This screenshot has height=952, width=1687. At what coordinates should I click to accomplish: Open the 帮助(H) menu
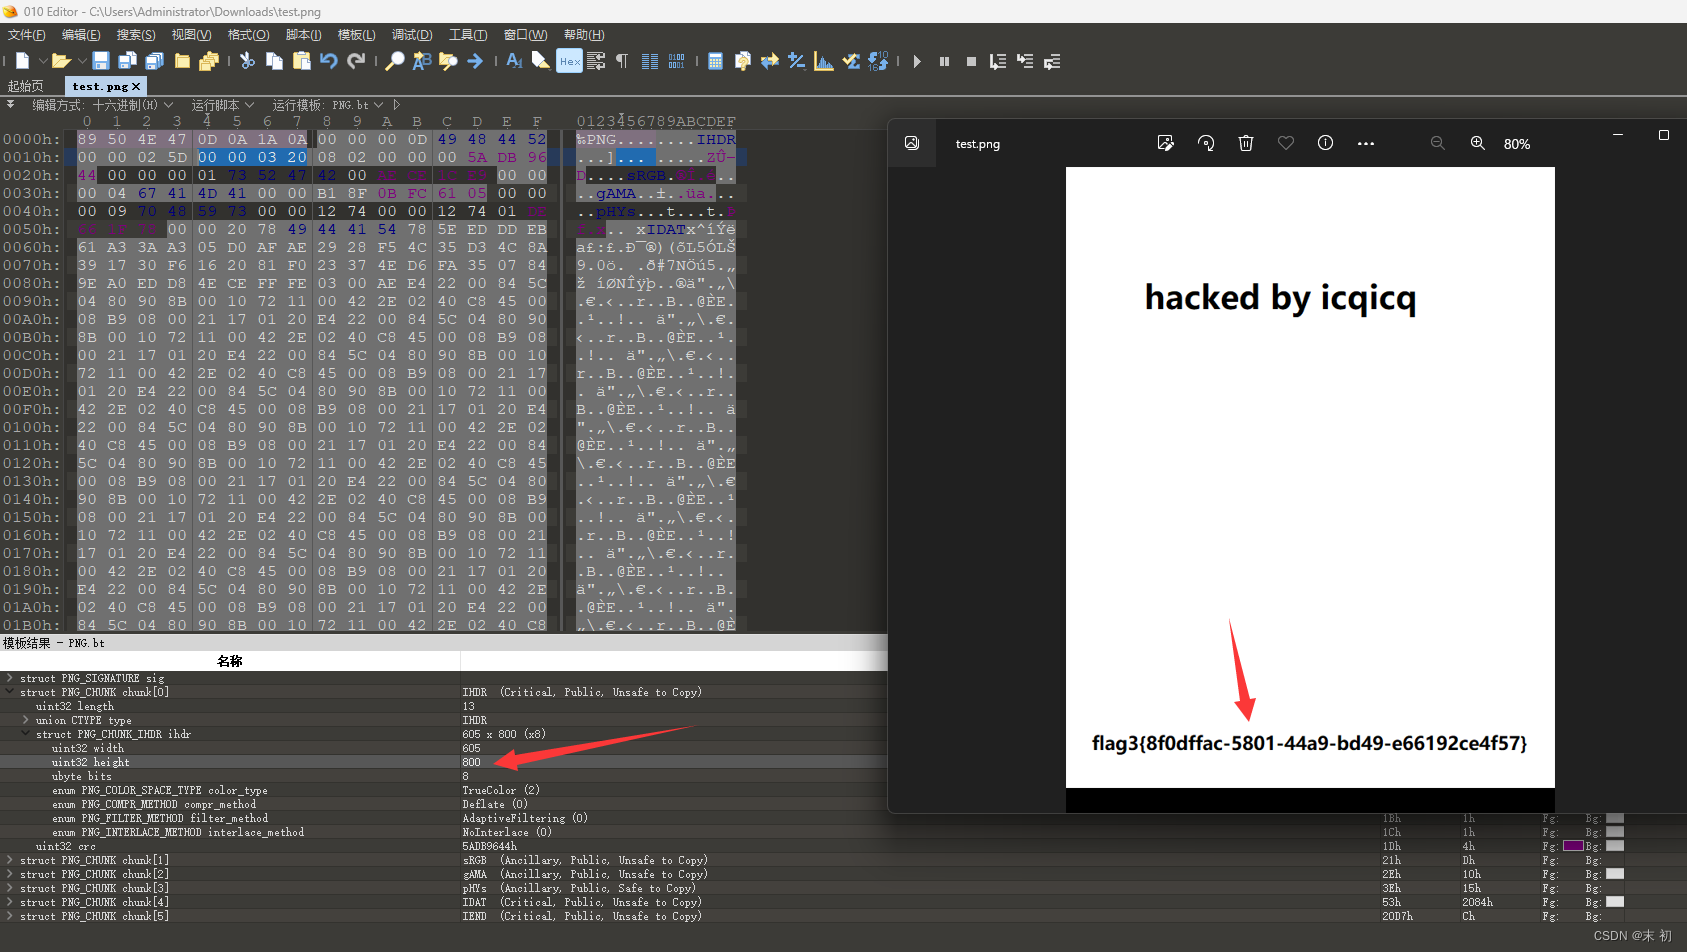click(584, 35)
